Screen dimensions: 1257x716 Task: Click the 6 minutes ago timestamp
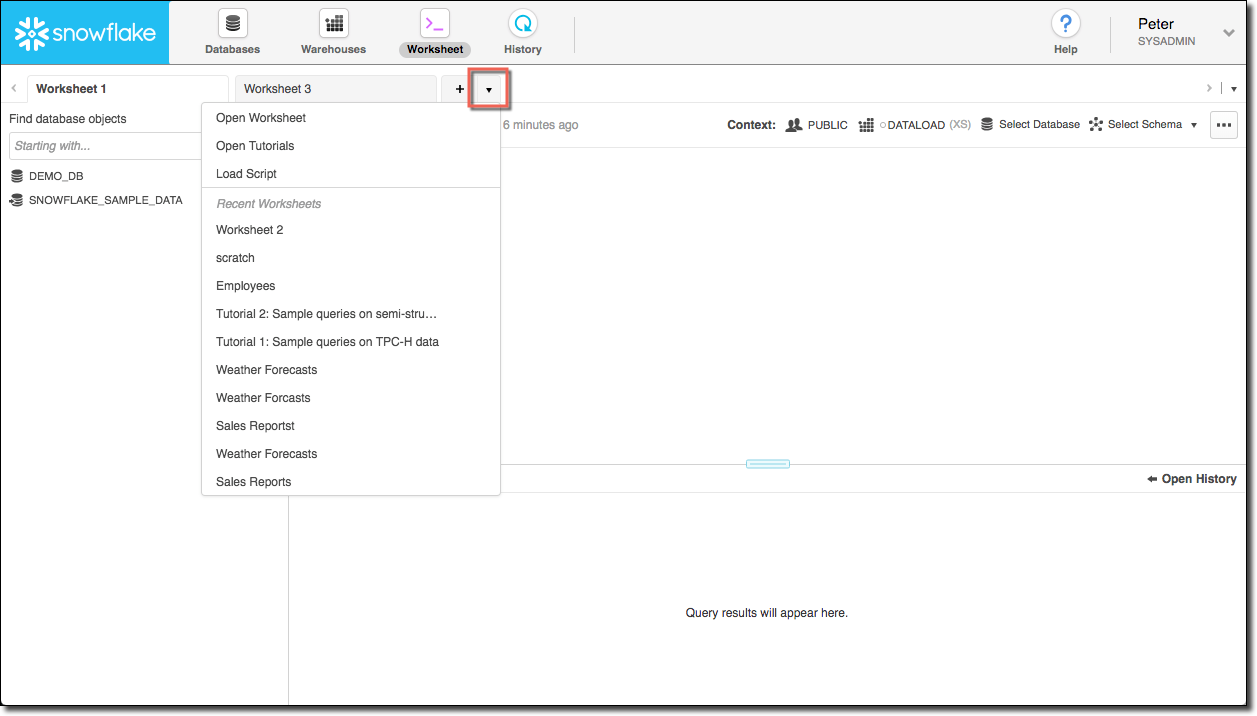[x=540, y=125]
